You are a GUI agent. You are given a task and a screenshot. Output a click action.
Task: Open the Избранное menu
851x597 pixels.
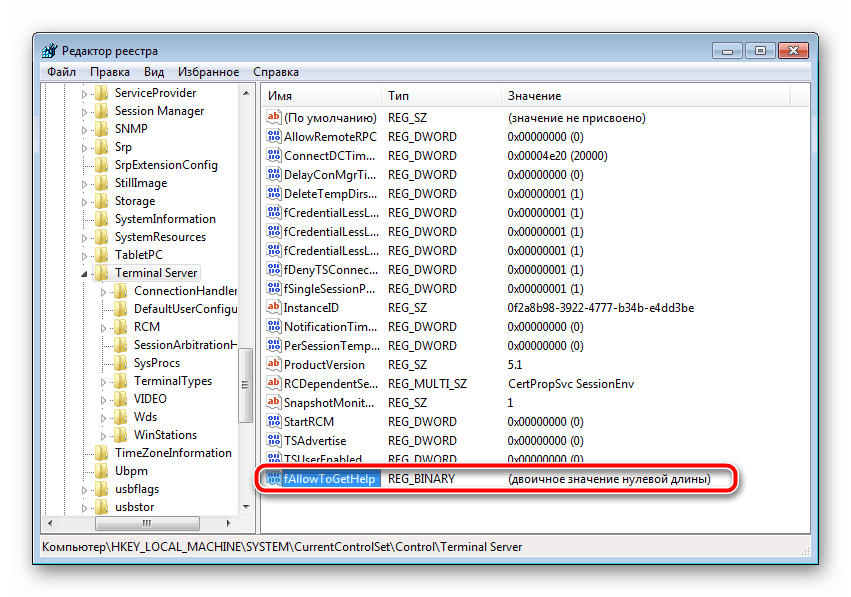(210, 71)
